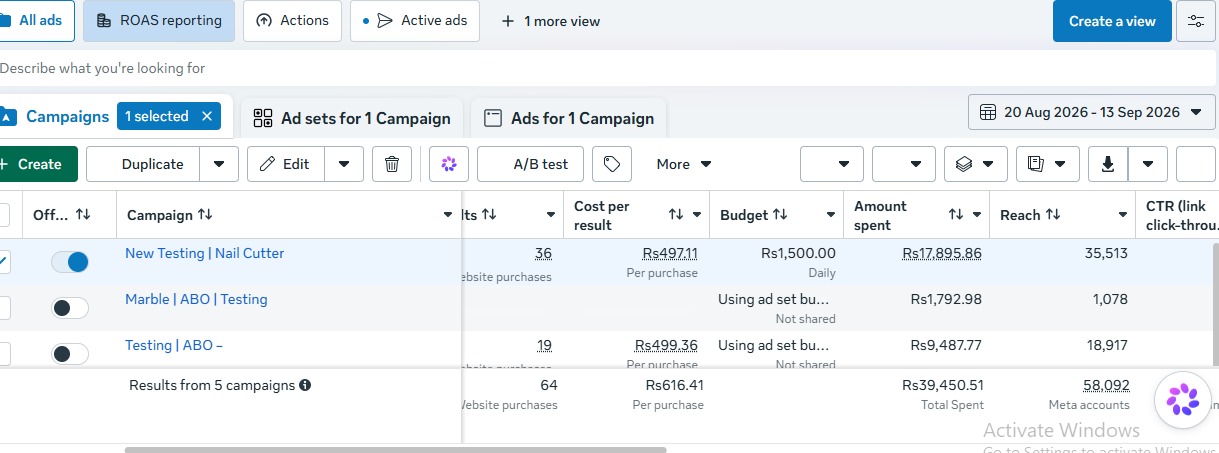Click calendar icon in the date range selector
Screen dimensions: 1219x453
(988, 112)
